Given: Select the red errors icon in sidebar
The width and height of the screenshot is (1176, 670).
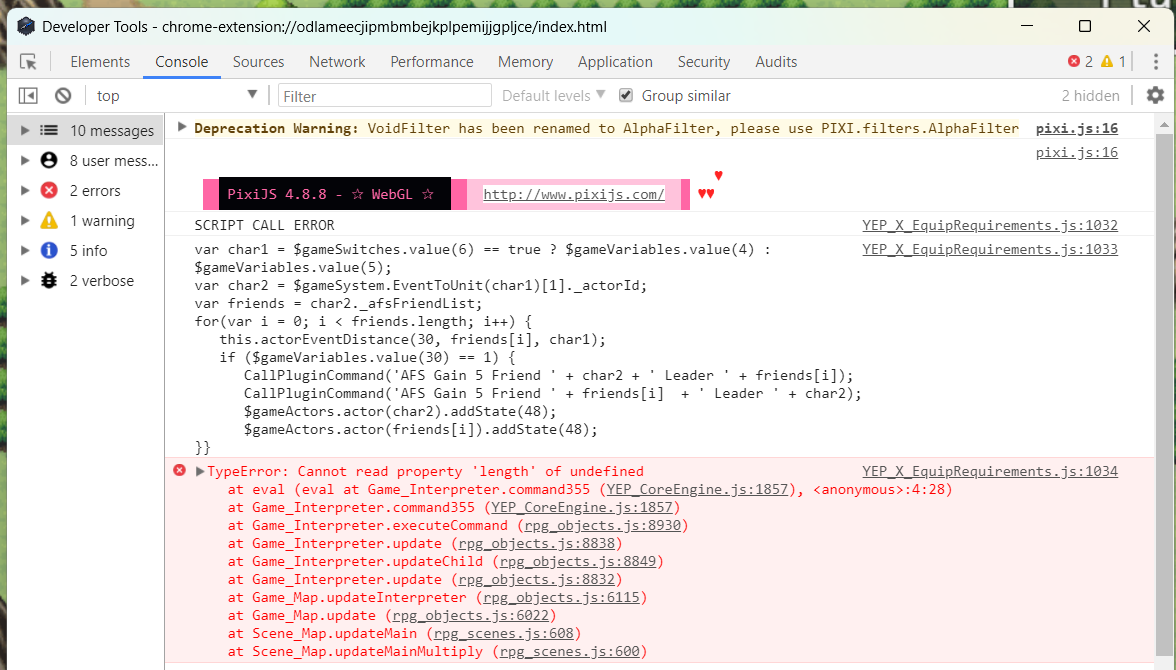Looking at the screenshot, I should click(x=49, y=191).
